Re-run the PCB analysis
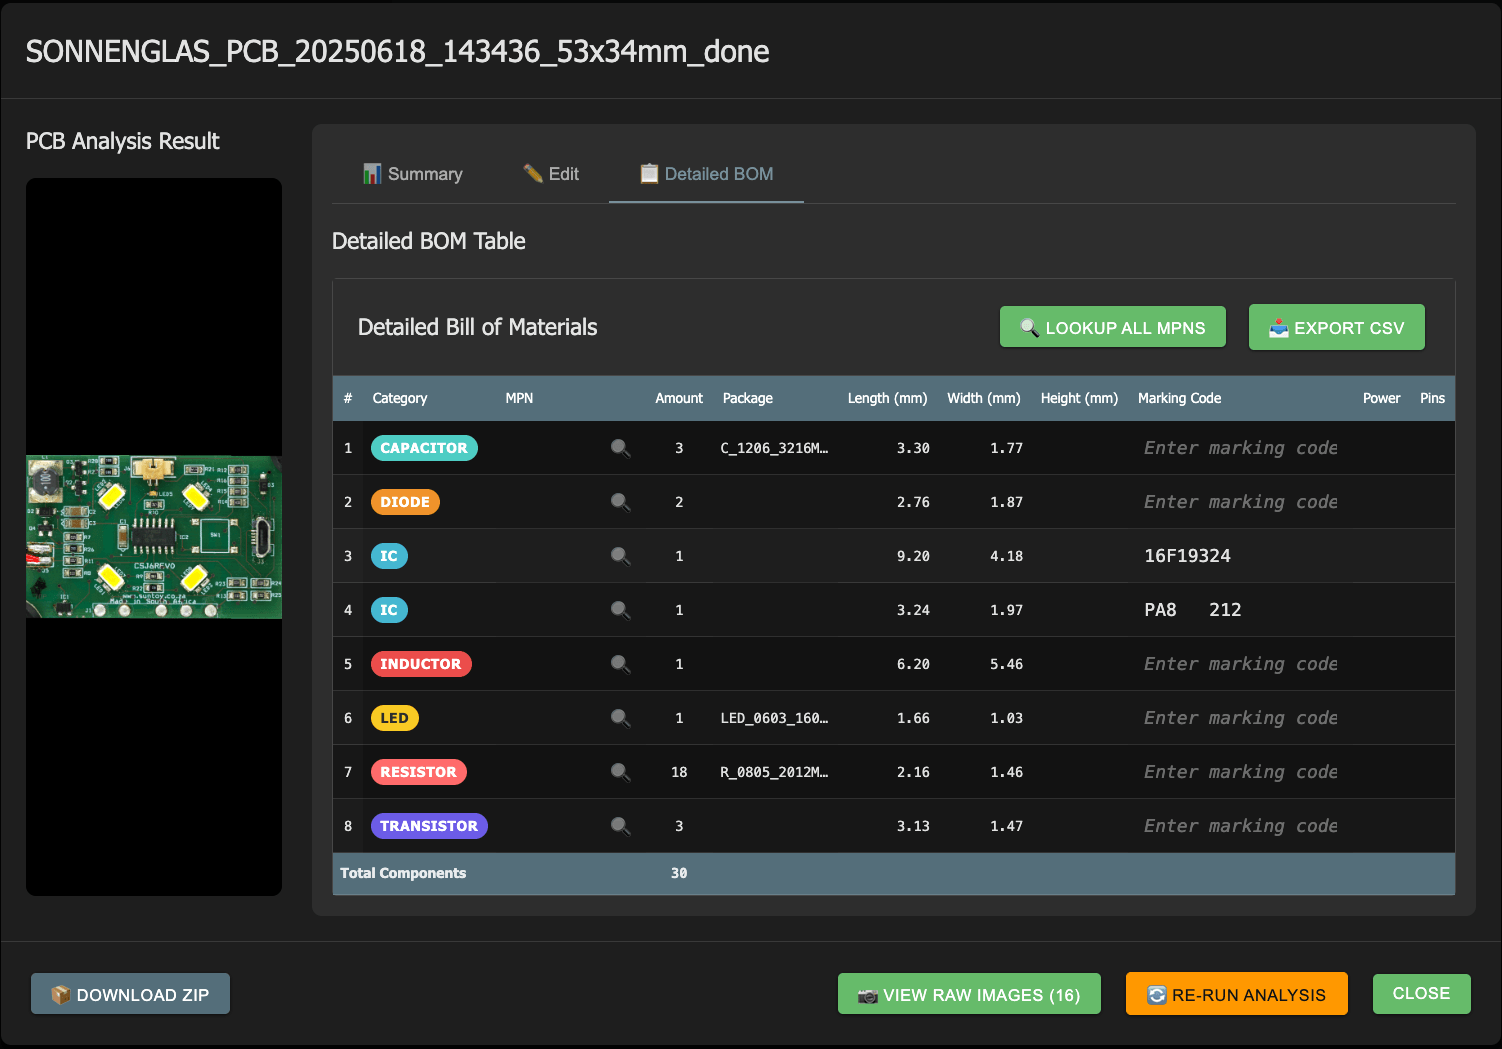Screen dimensions: 1502x1049 [1236, 995]
